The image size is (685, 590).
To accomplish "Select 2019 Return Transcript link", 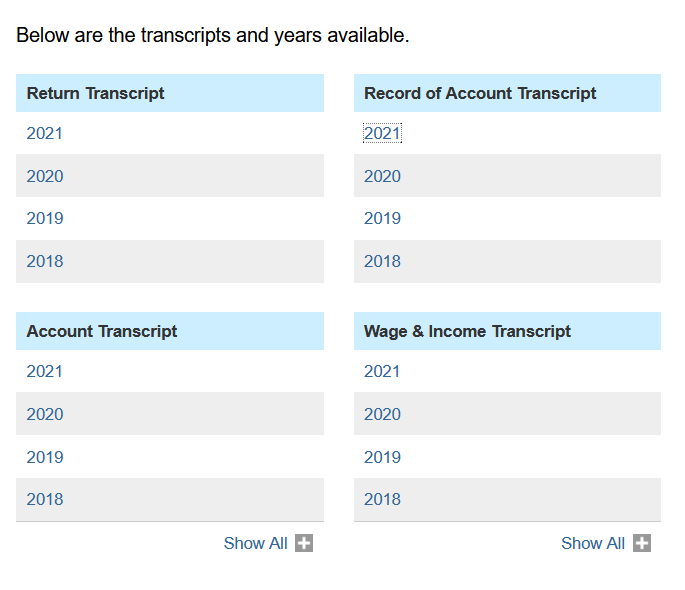I will (x=45, y=218).
